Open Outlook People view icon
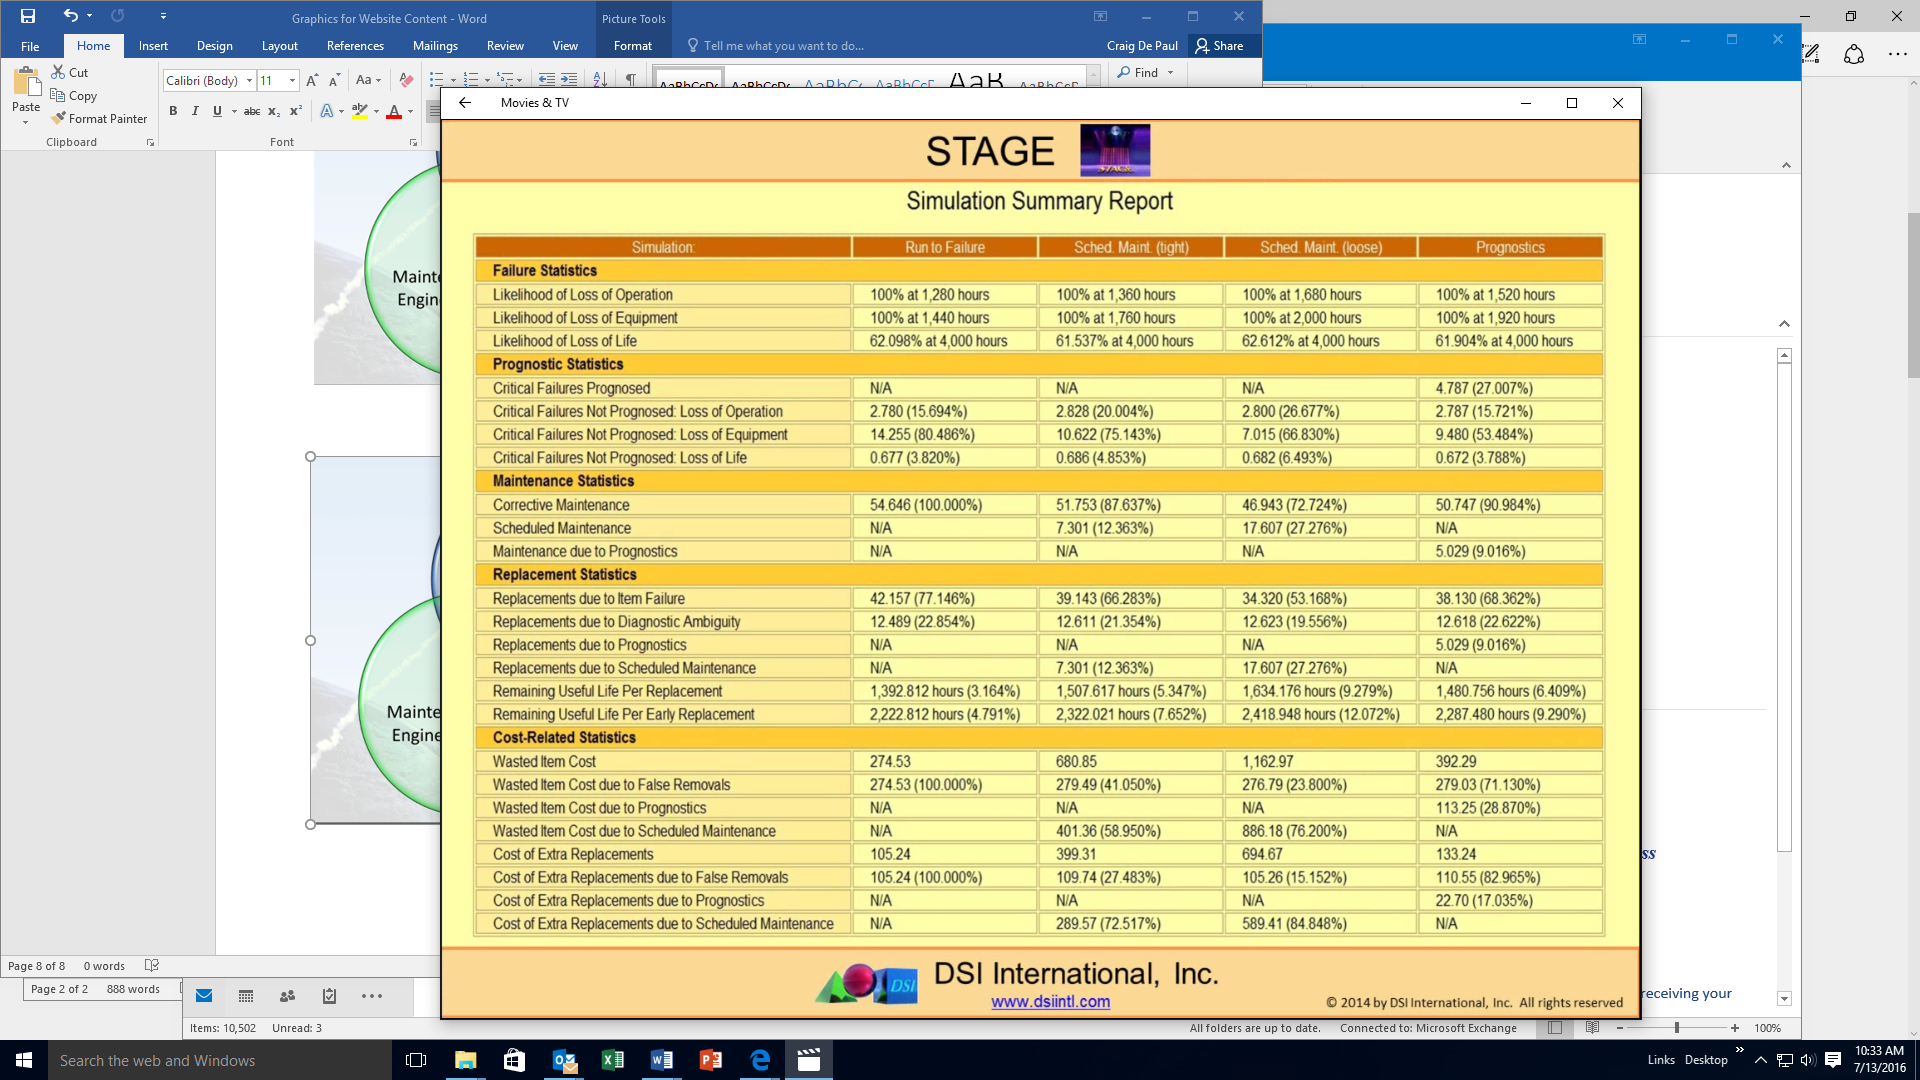 [288, 996]
